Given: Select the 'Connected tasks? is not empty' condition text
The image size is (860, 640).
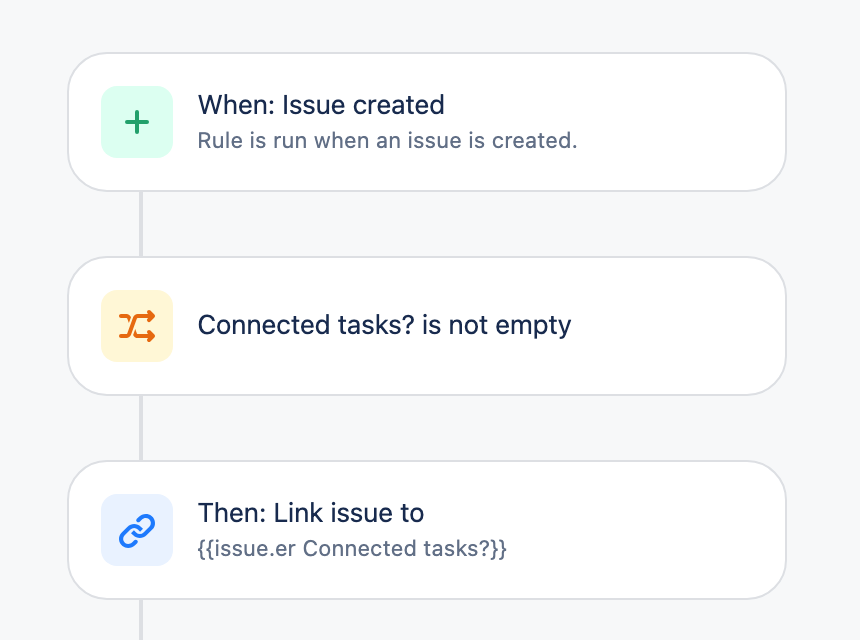Looking at the screenshot, I should [384, 325].
